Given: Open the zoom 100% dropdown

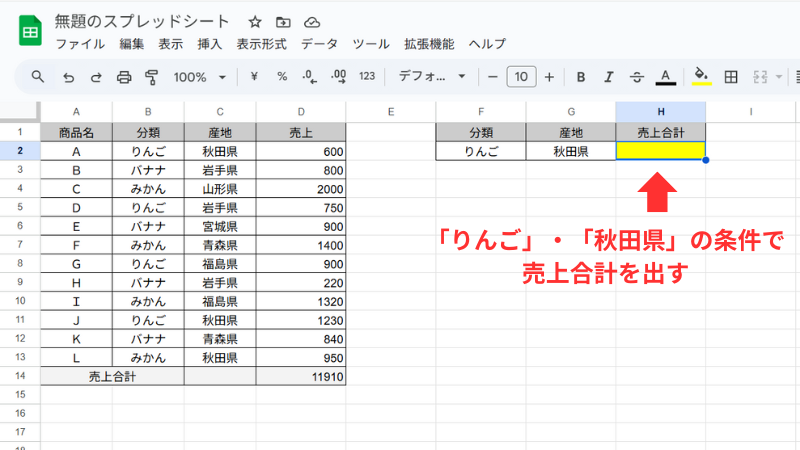Looking at the screenshot, I should pos(199,78).
